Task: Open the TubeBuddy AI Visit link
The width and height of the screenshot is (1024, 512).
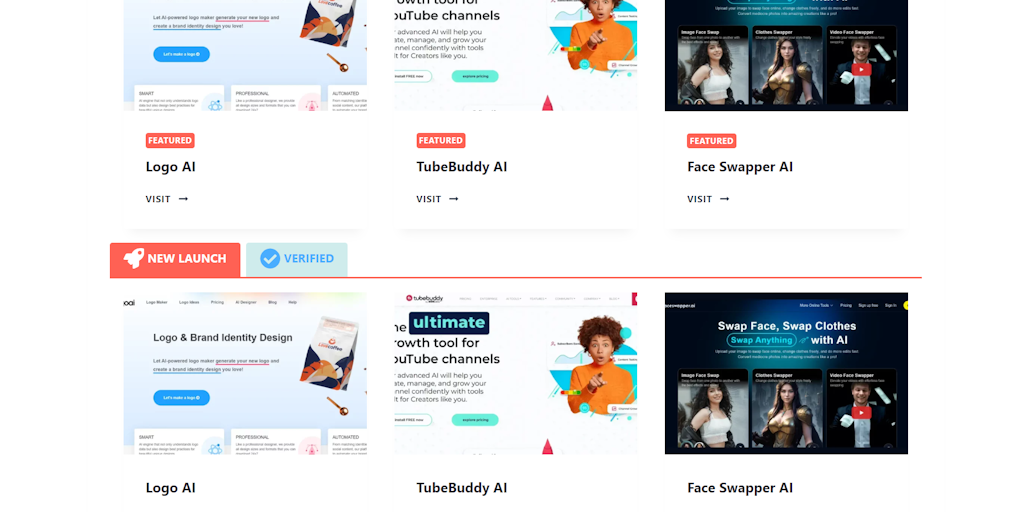Action: (x=438, y=199)
